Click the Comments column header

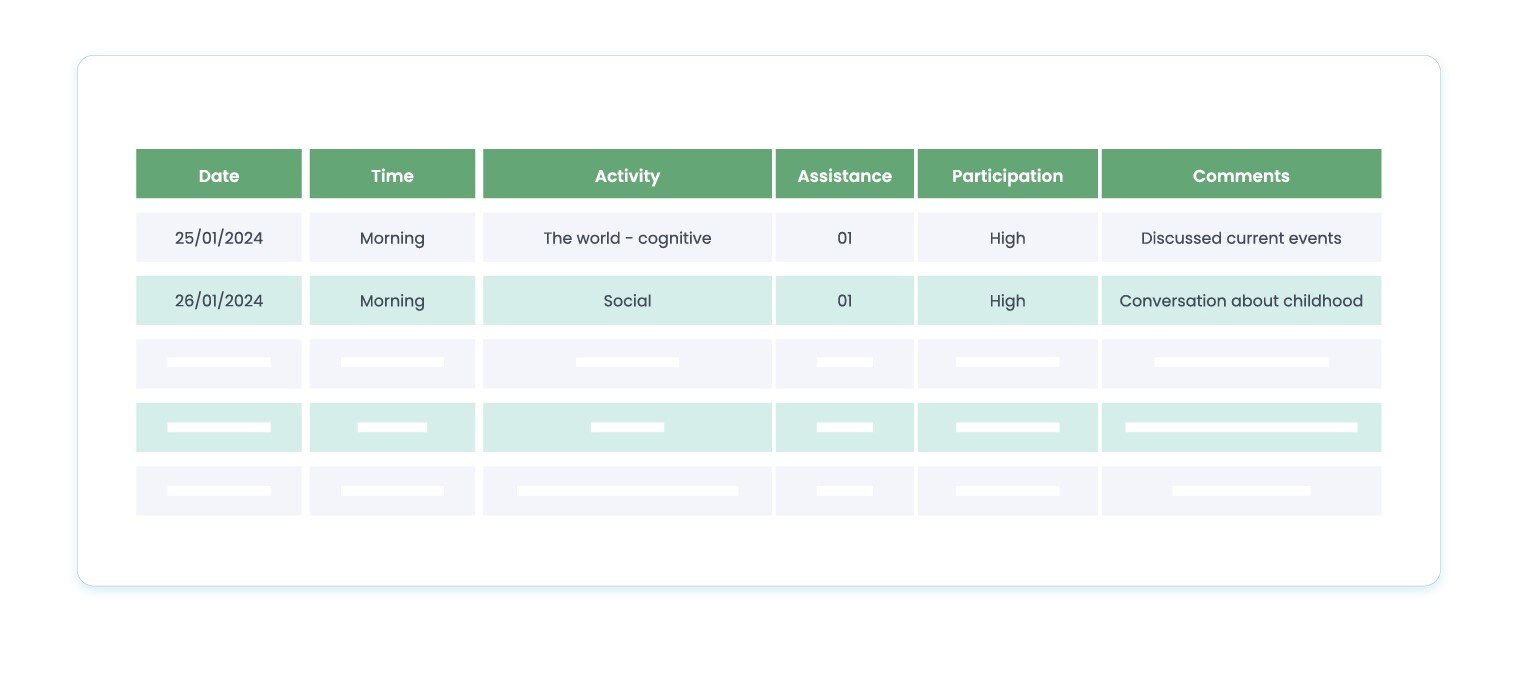pyautogui.click(x=1241, y=175)
